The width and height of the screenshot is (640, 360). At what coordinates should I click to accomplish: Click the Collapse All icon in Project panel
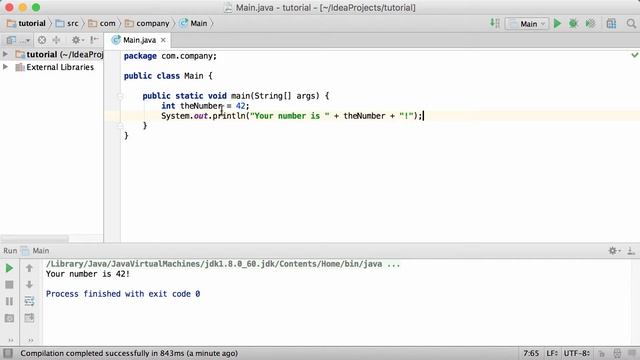point(56,40)
